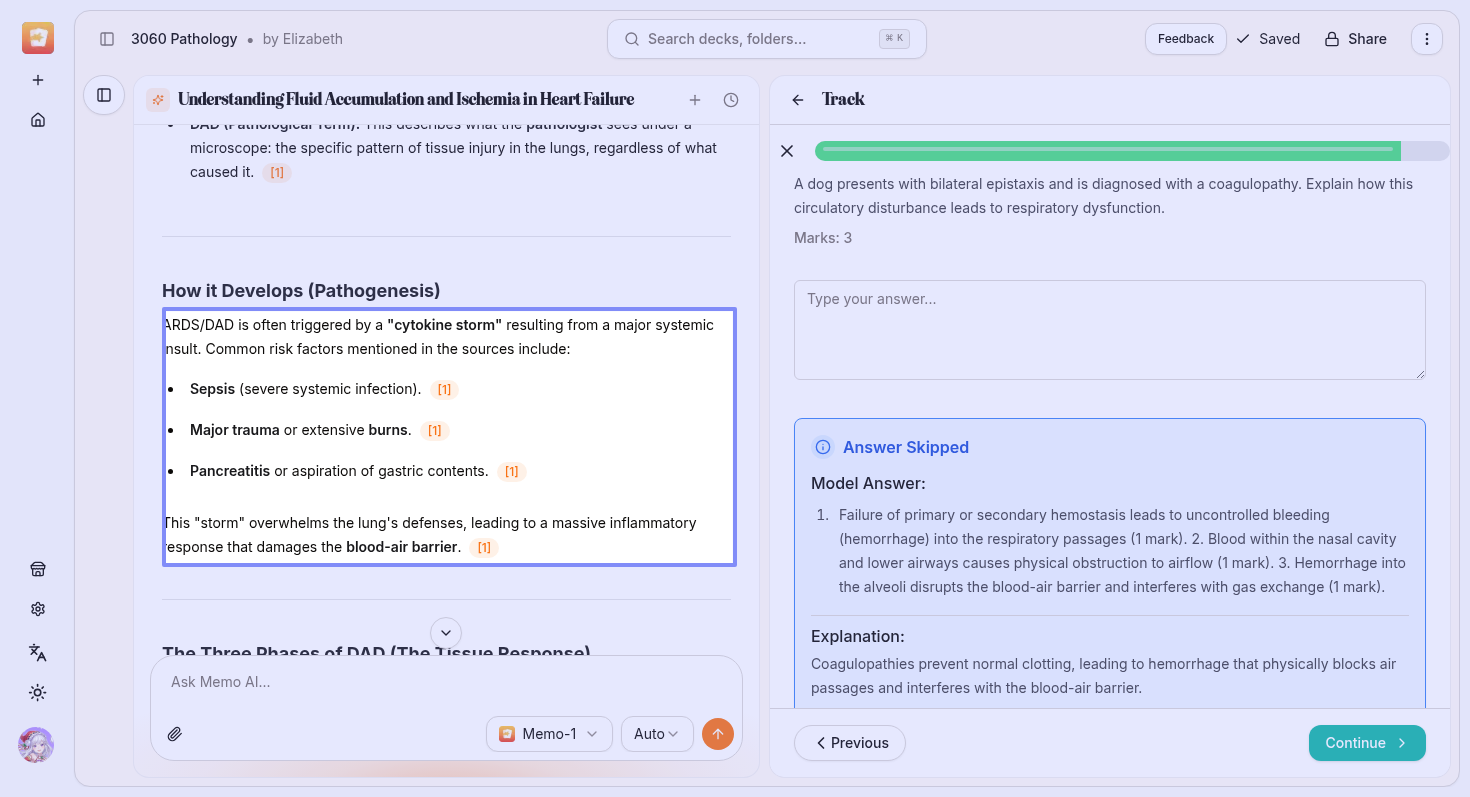Click the Type your answer text box
The height and width of the screenshot is (797, 1470).
point(1109,330)
